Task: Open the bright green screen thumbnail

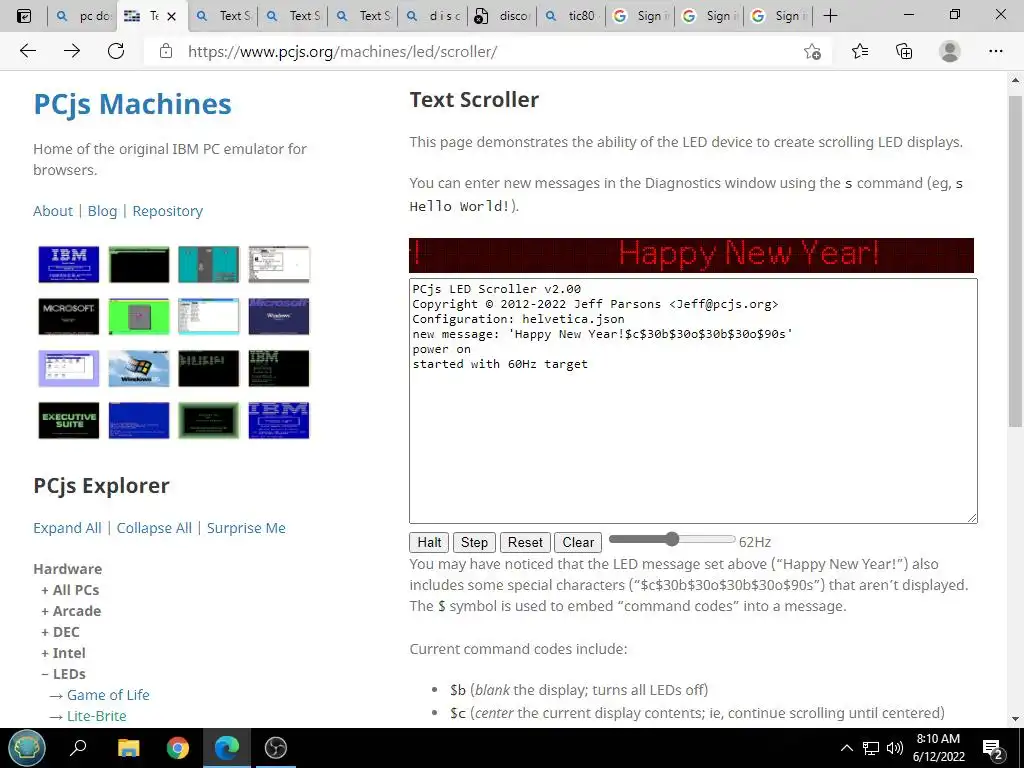Action: [x=139, y=316]
